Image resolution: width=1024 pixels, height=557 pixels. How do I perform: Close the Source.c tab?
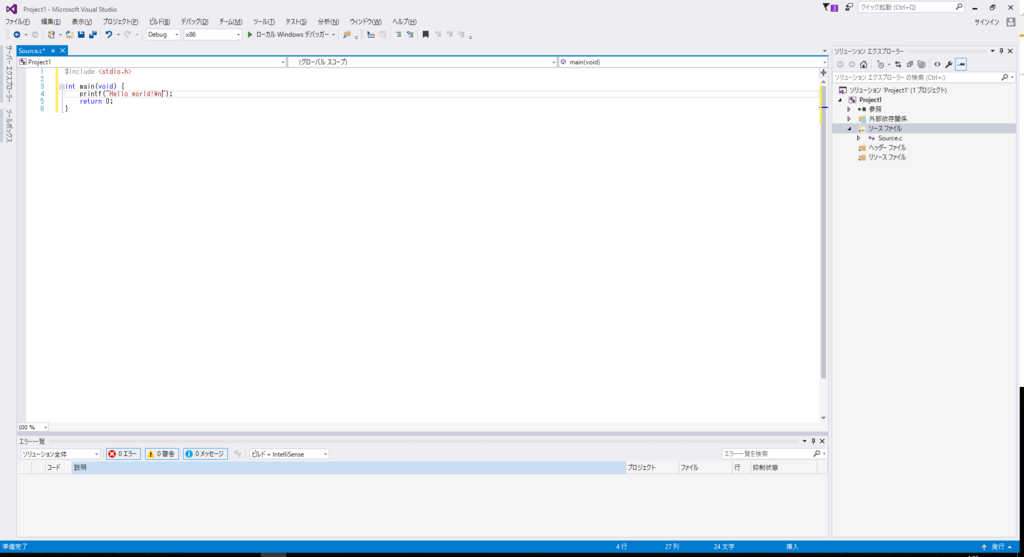coord(63,50)
